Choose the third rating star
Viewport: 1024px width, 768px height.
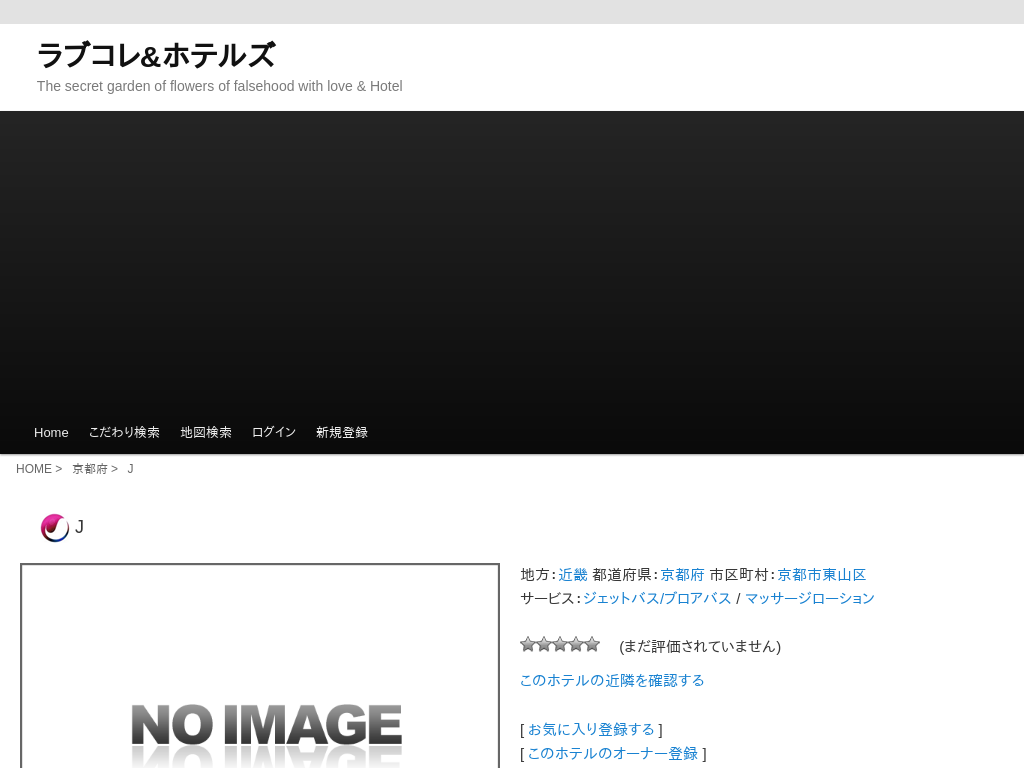(560, 644)
